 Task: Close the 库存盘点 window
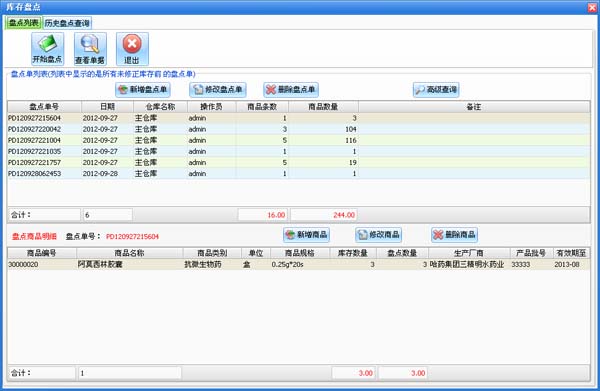(x=592, y=7)
